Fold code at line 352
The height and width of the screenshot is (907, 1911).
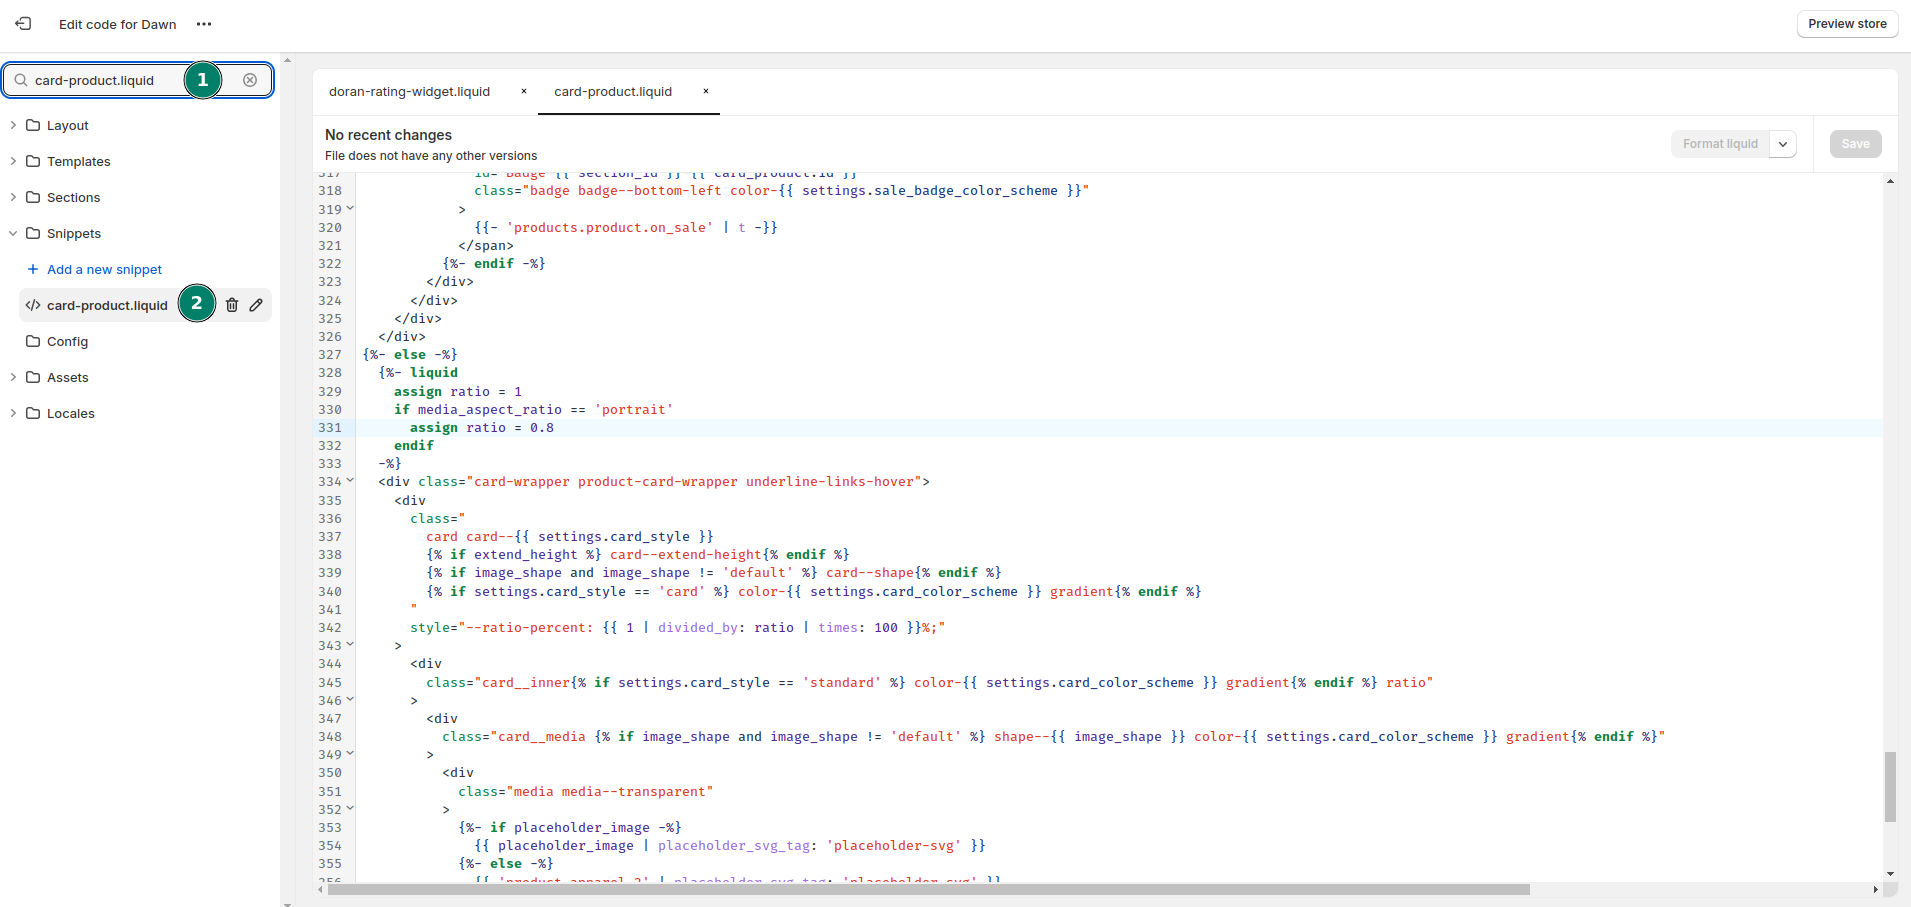pos(350,808)
